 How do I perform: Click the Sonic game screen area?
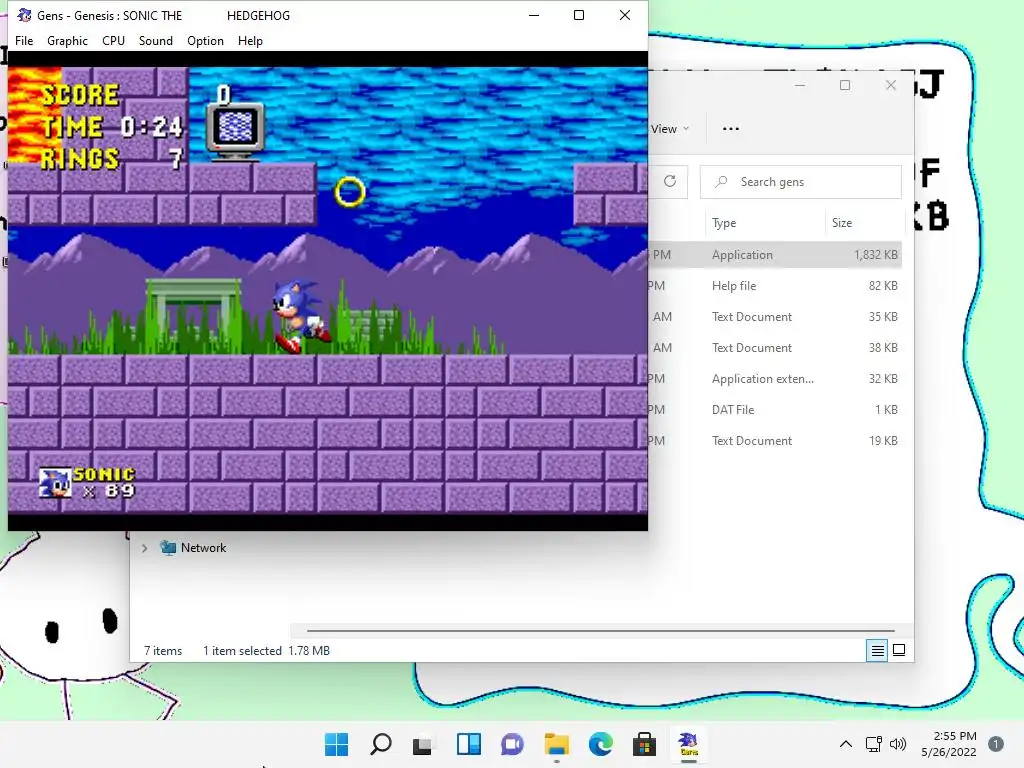coord(328,291)
